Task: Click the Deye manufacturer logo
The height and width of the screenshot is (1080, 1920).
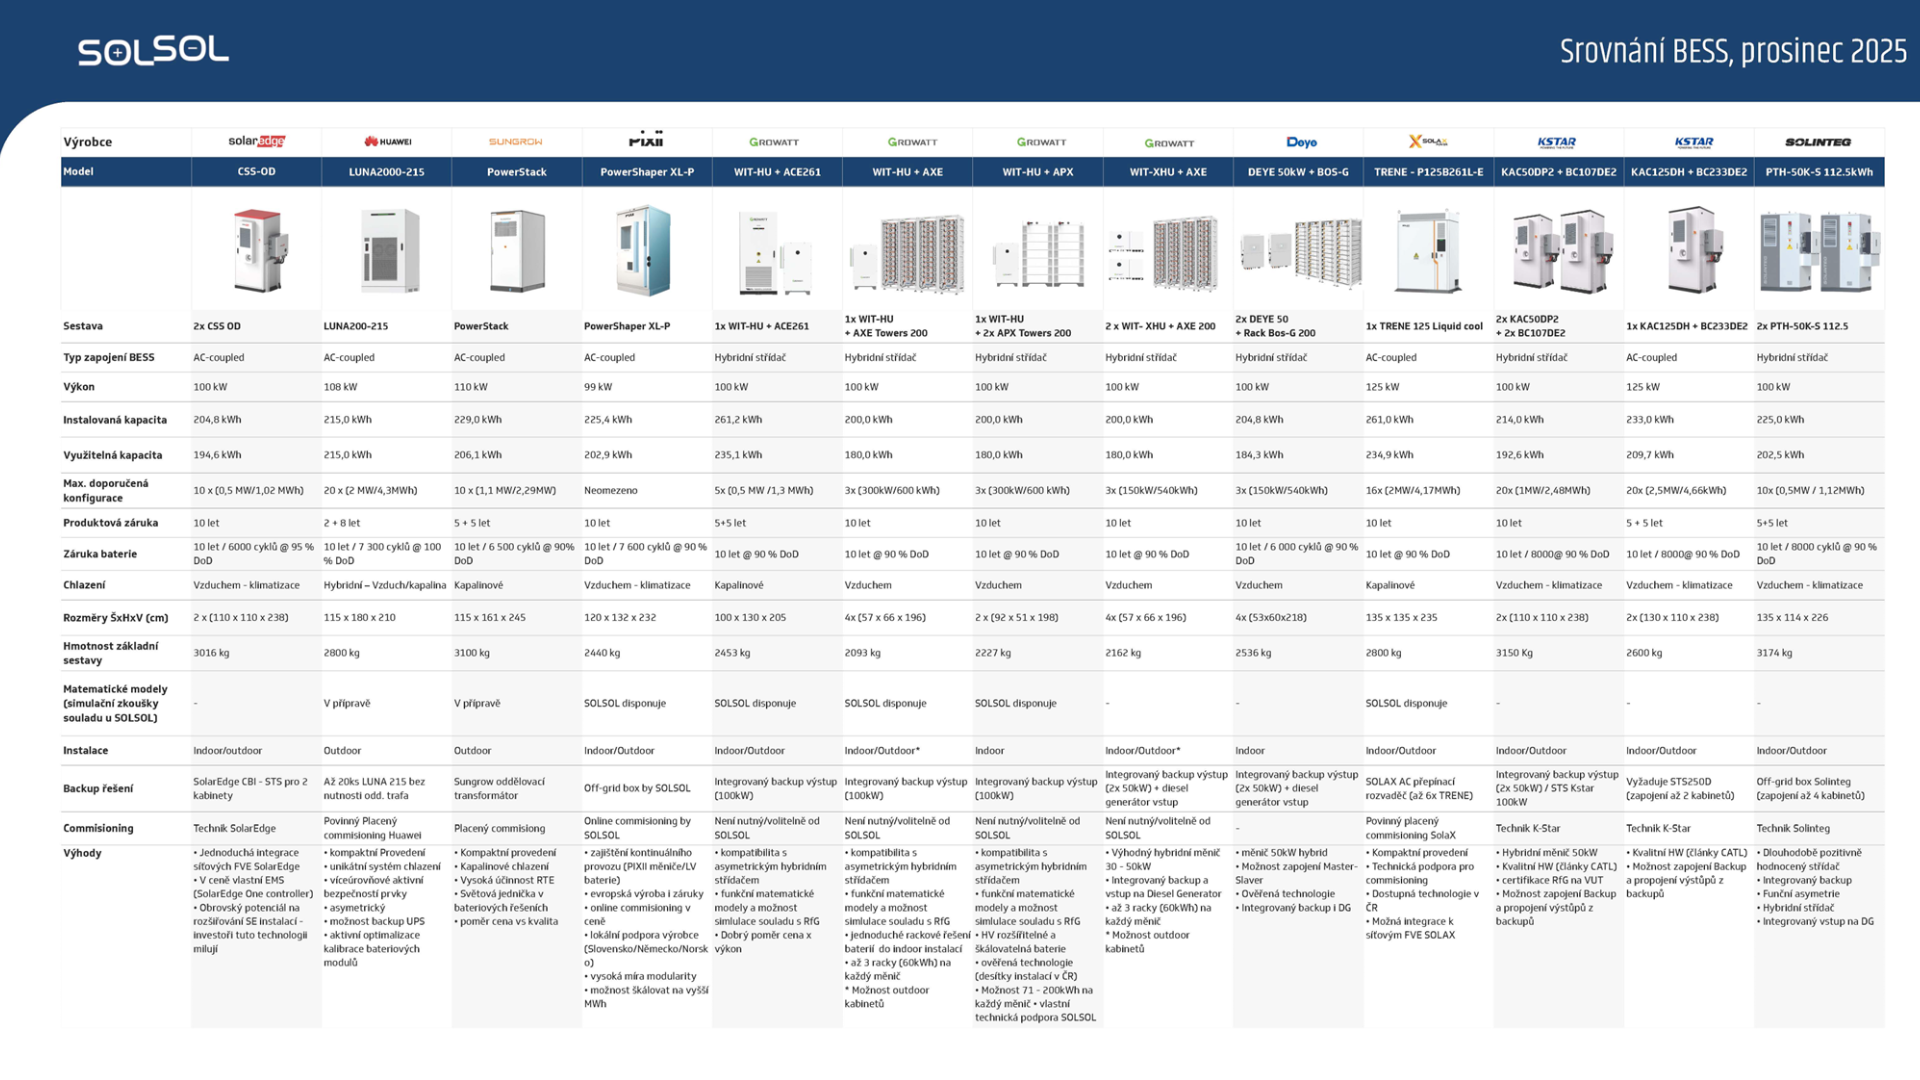Action: [1301, 142]
